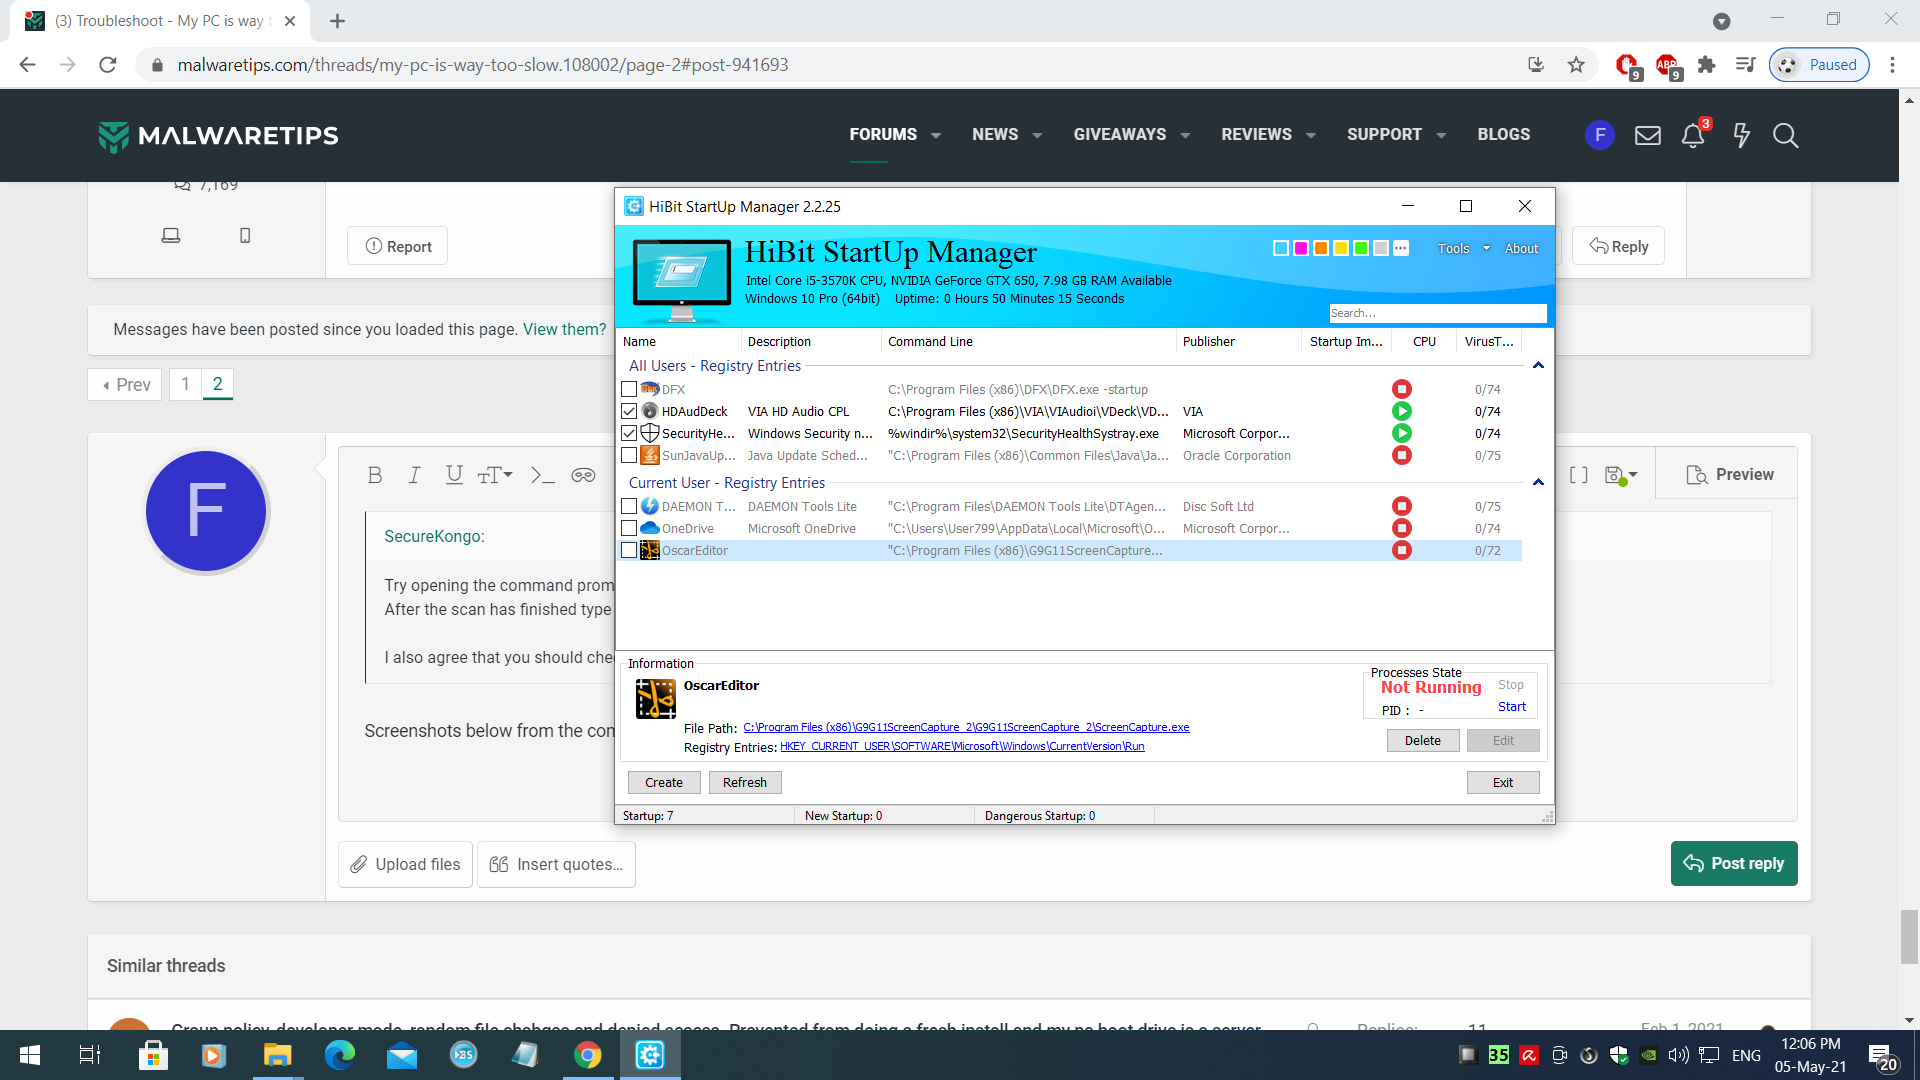Collapse Current User Registry Entries group
The width and height of the screenshot is (1920, 1080).
1538,483
